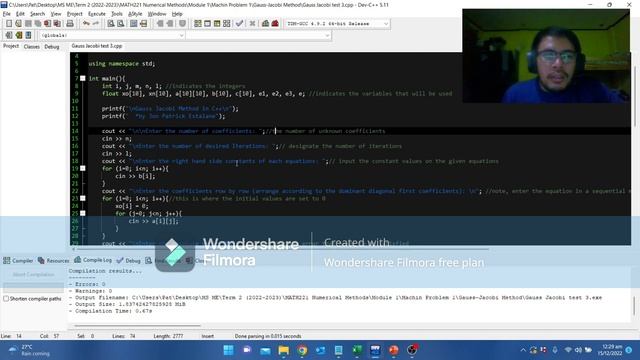Image resolution: width=640 pixels, height=360 pixels.
Task: Toggle the Shorten compiler paths checkbox
Action: 6,299
